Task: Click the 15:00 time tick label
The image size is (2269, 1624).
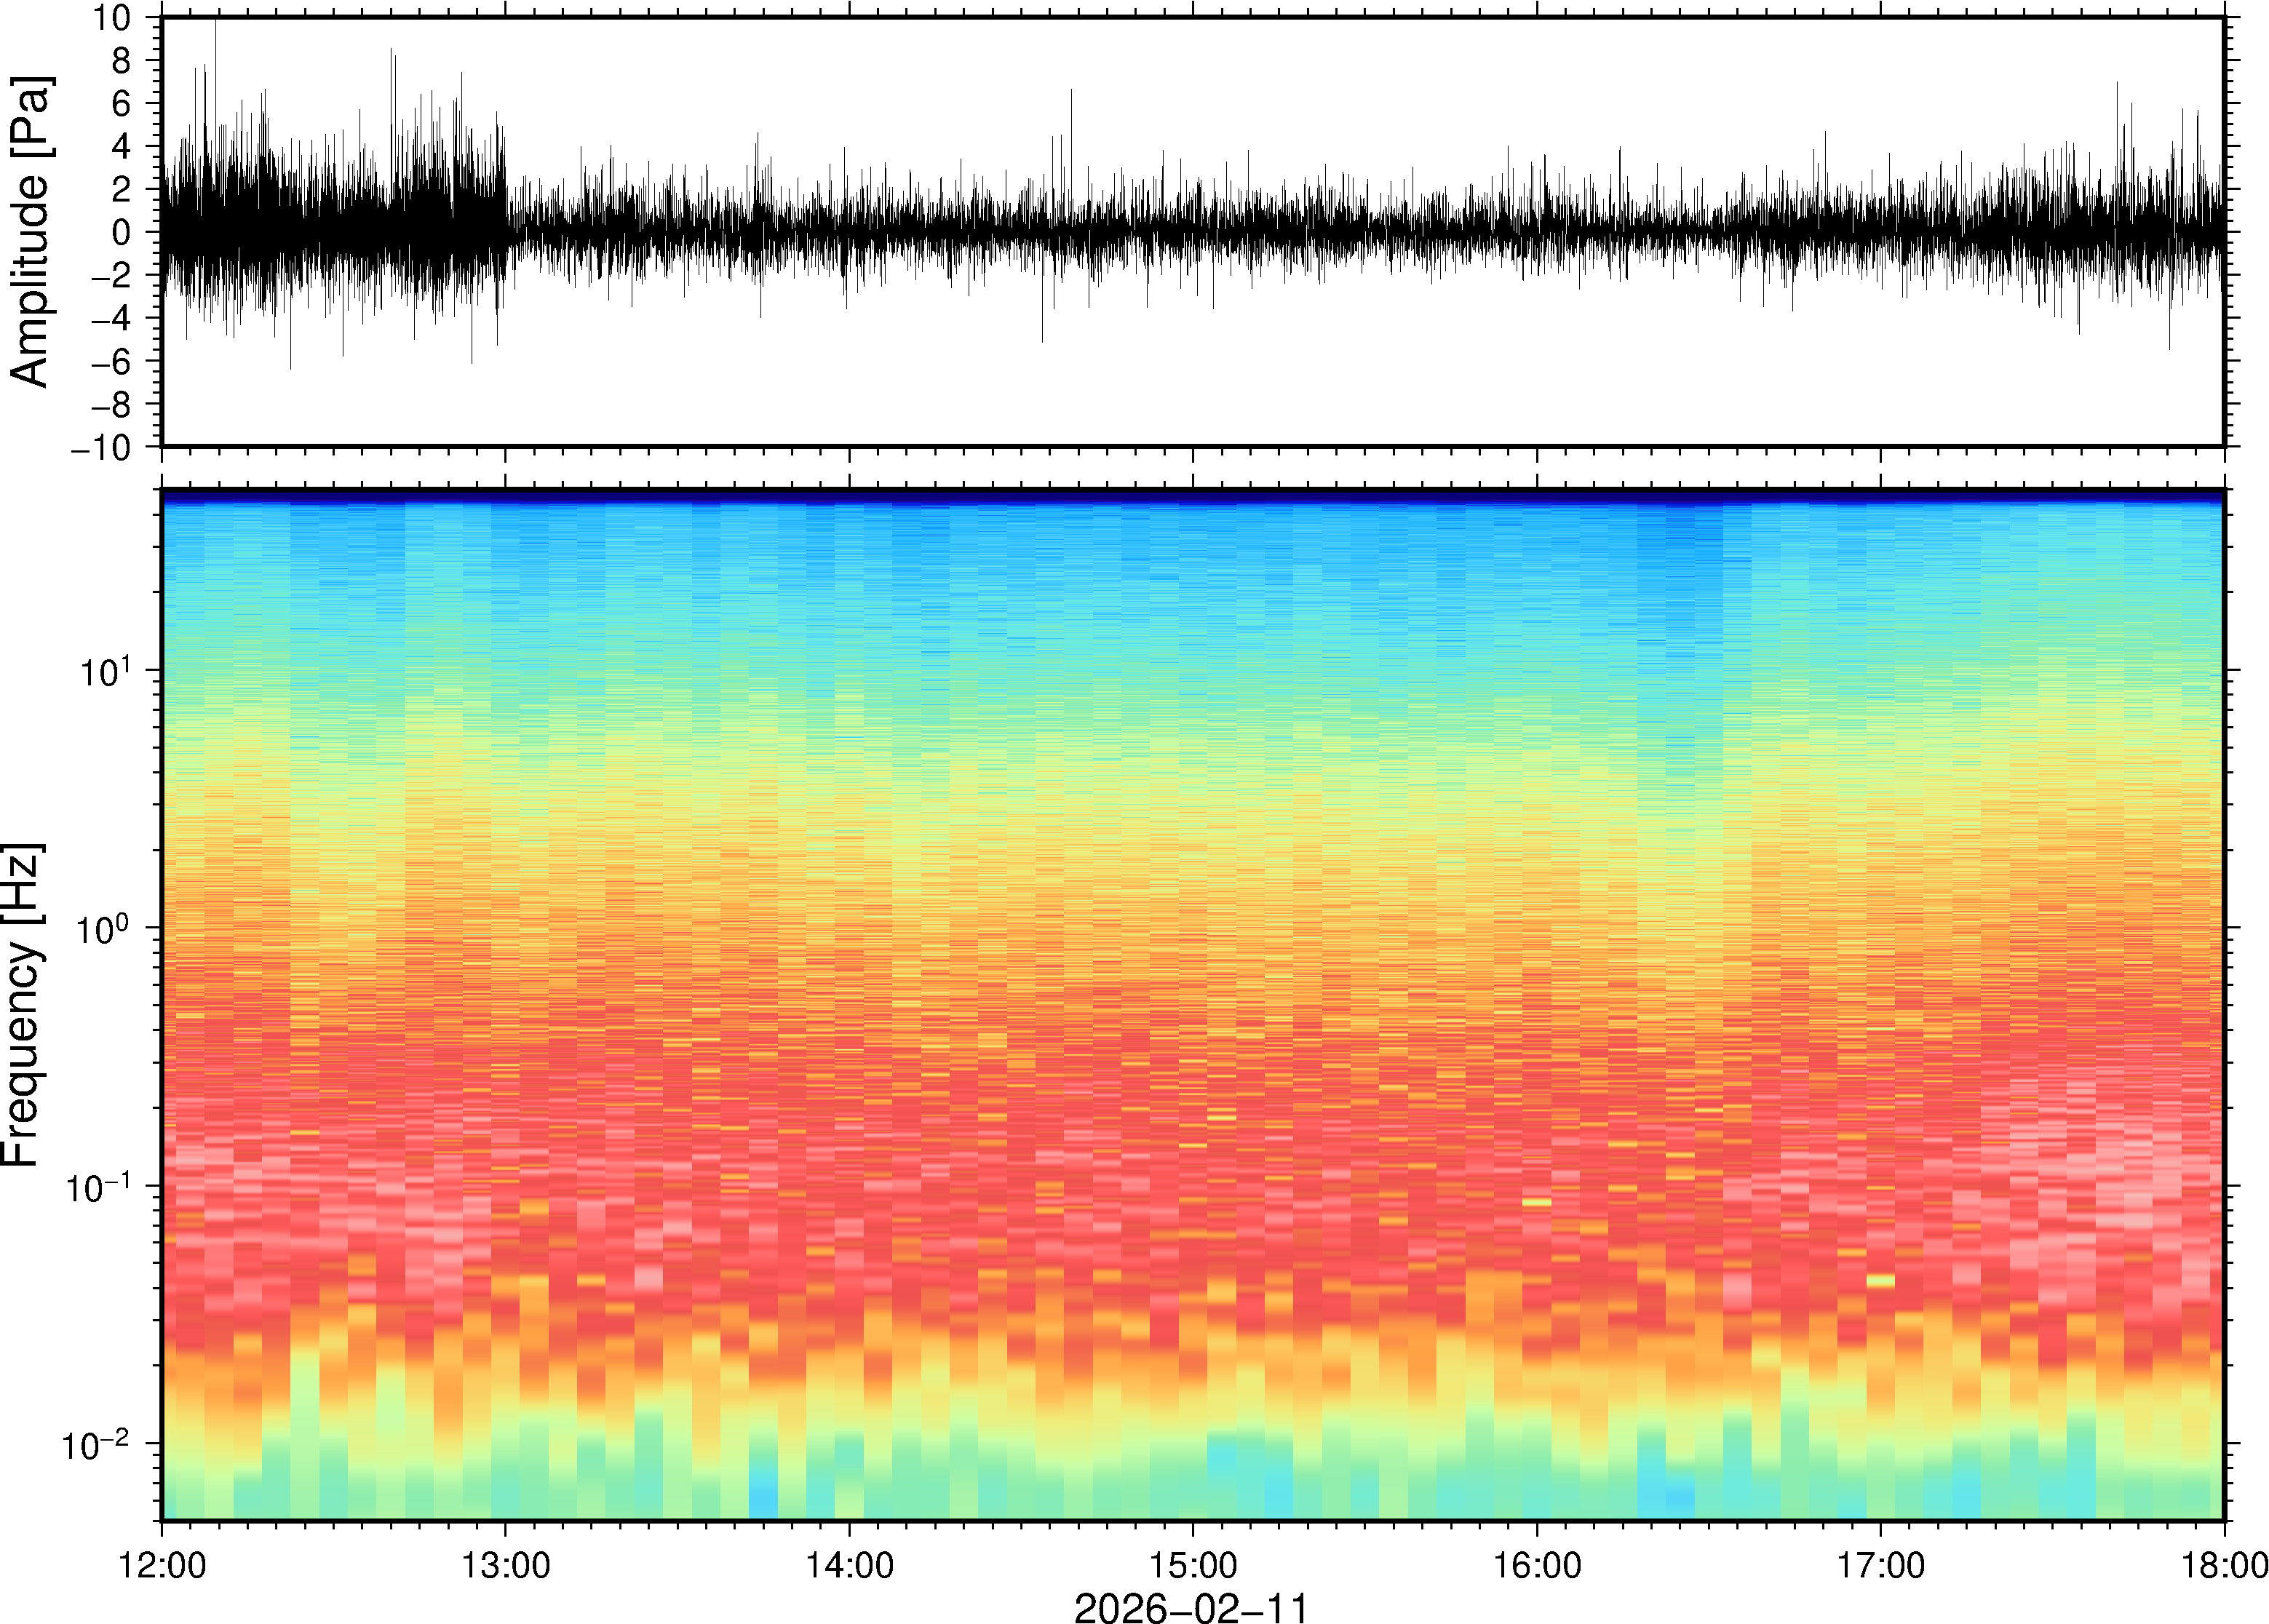Action: (x=1192, y=1565)
